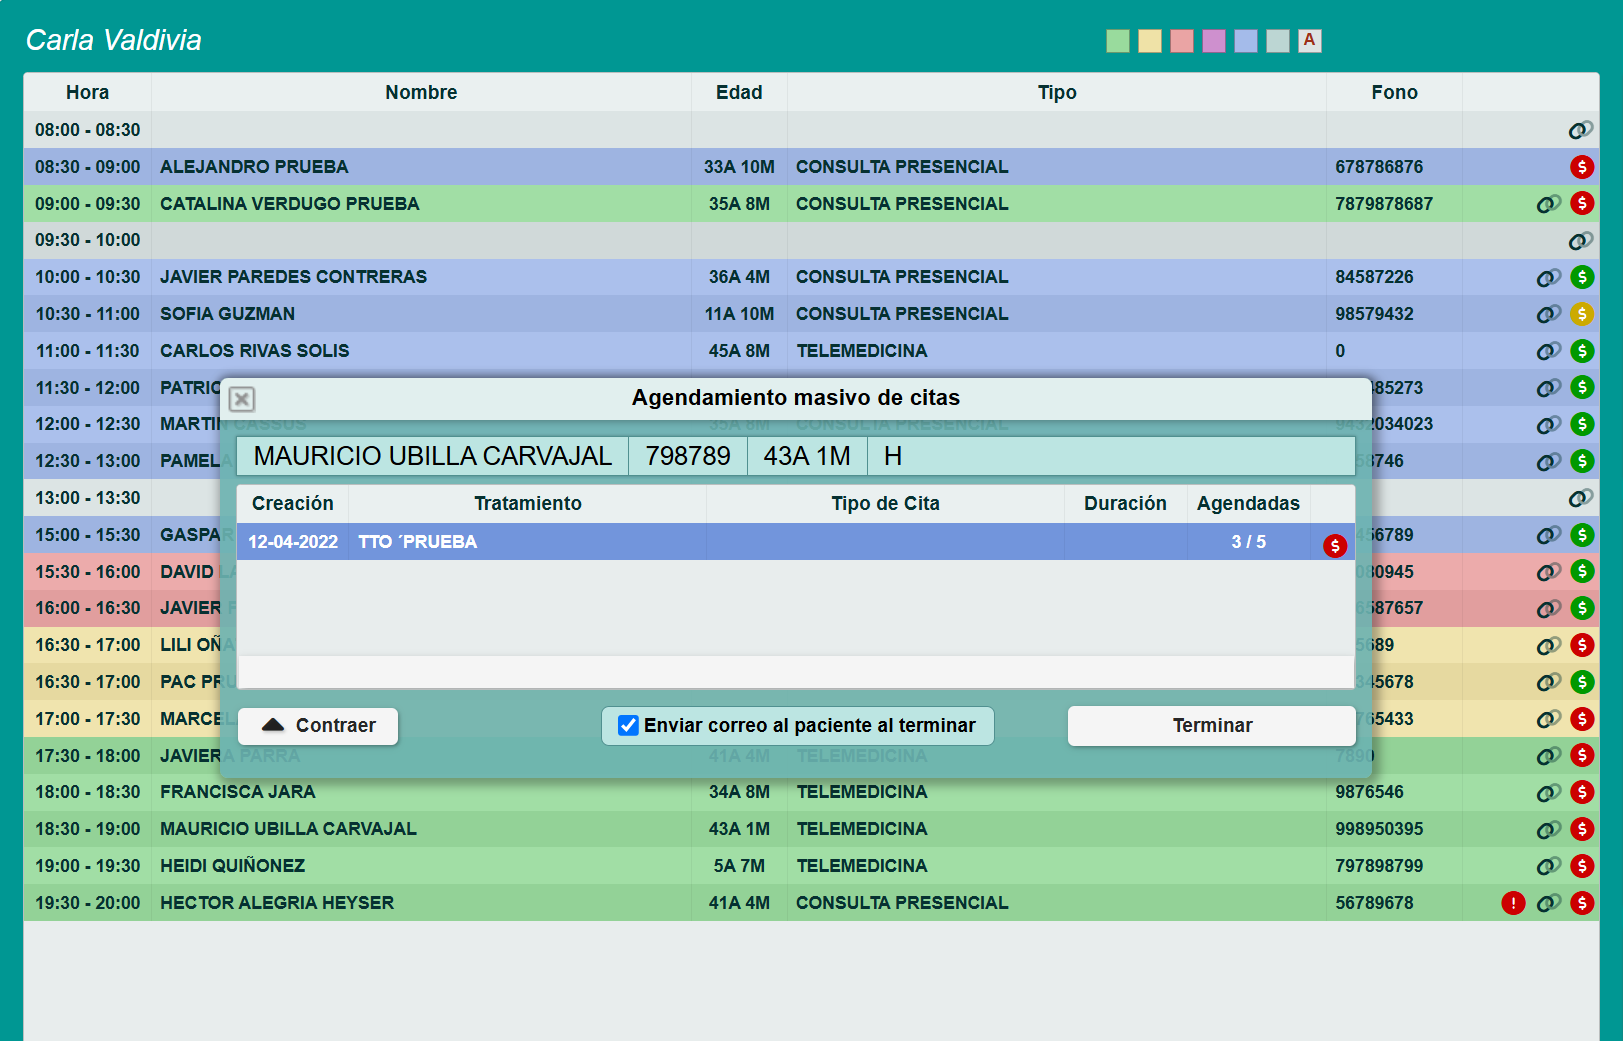Click the link icon in the 08:00 - 08:30 row
Viewport: 1623px width, 1041px height.
coord(1580,130)
